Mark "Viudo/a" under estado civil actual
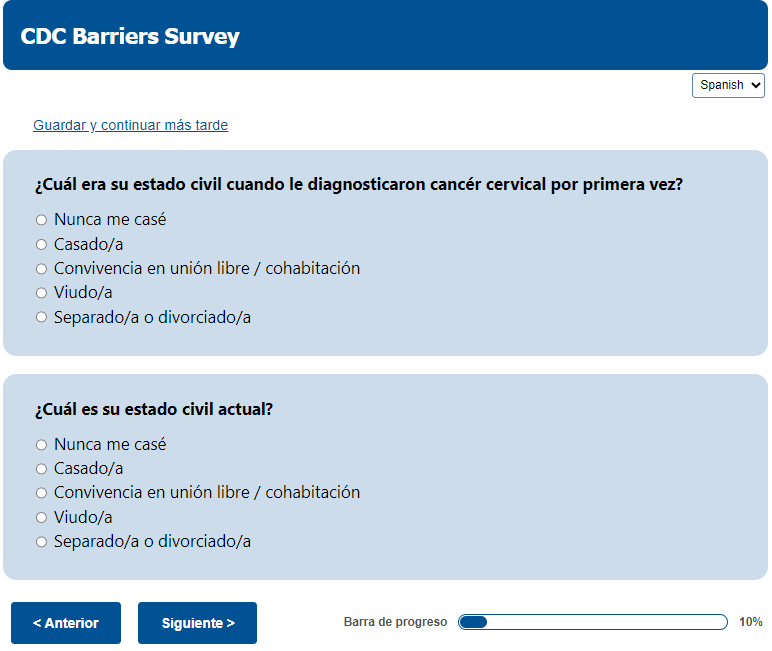This screenshot has height=651, width=772. tap(42, 518)
